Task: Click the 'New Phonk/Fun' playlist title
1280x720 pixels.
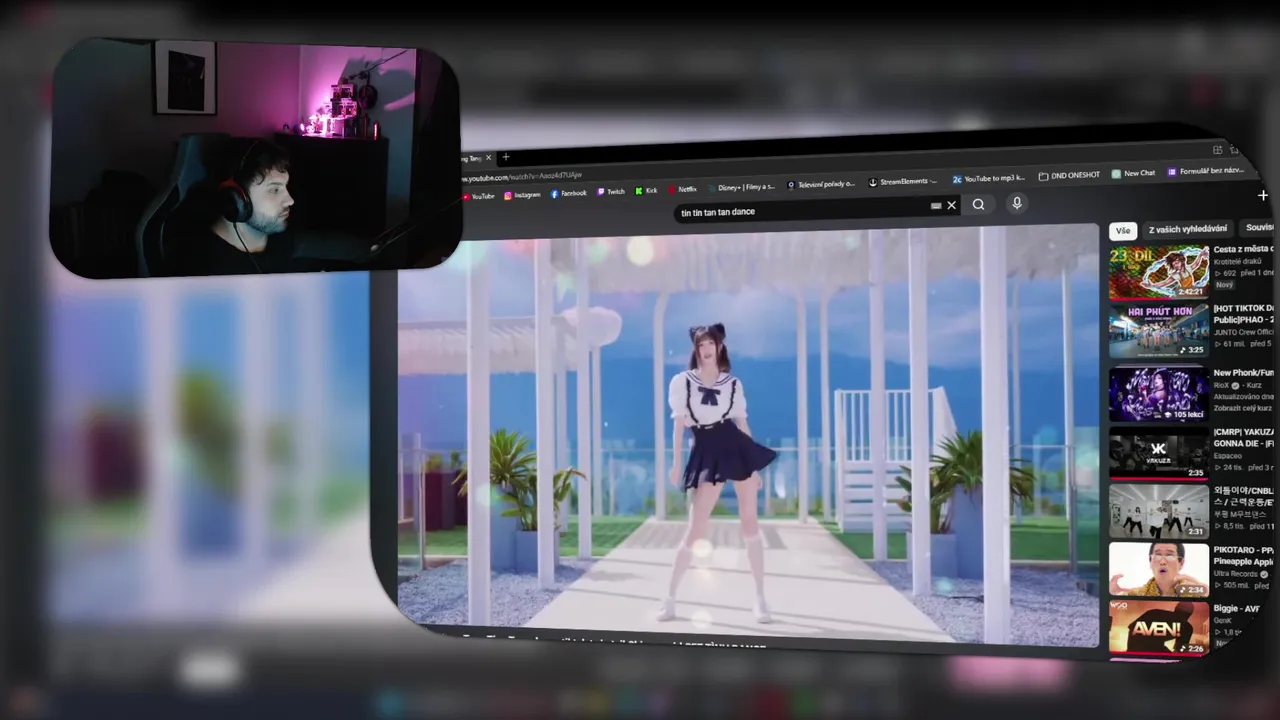Action: click(1244, 373)
